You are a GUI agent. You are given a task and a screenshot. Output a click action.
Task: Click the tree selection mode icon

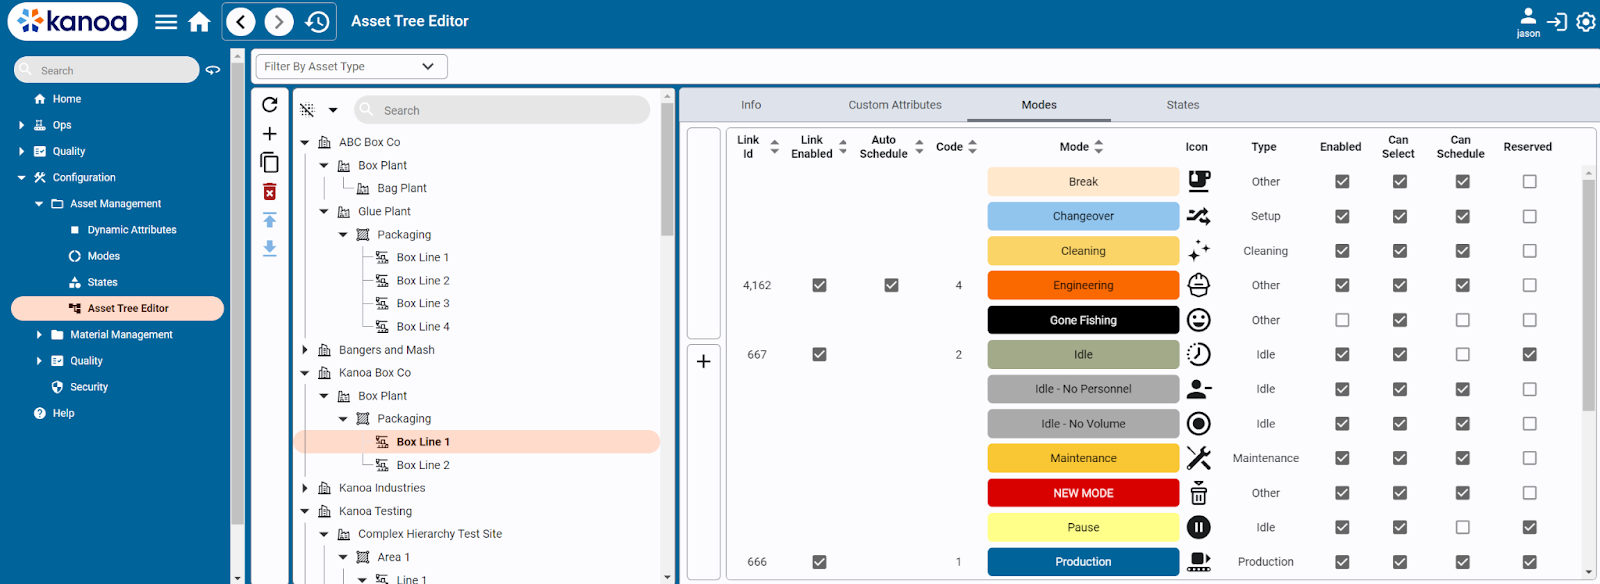point(307,110)
